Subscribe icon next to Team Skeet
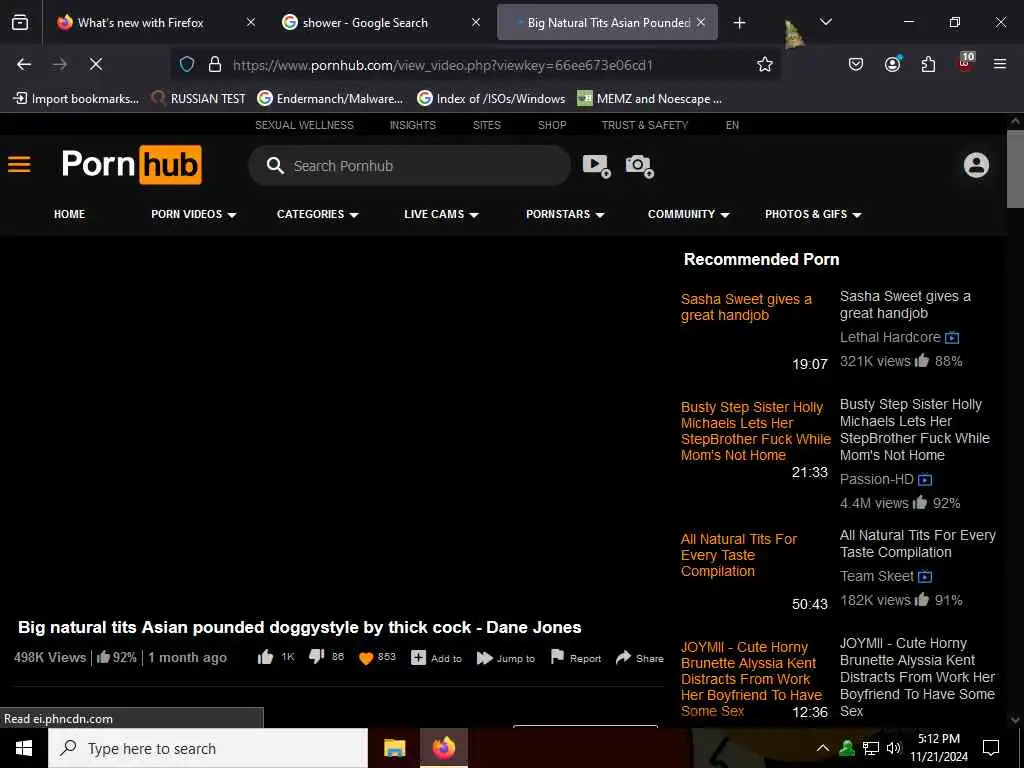This screenshot has height=768, width=1024. 925,577
